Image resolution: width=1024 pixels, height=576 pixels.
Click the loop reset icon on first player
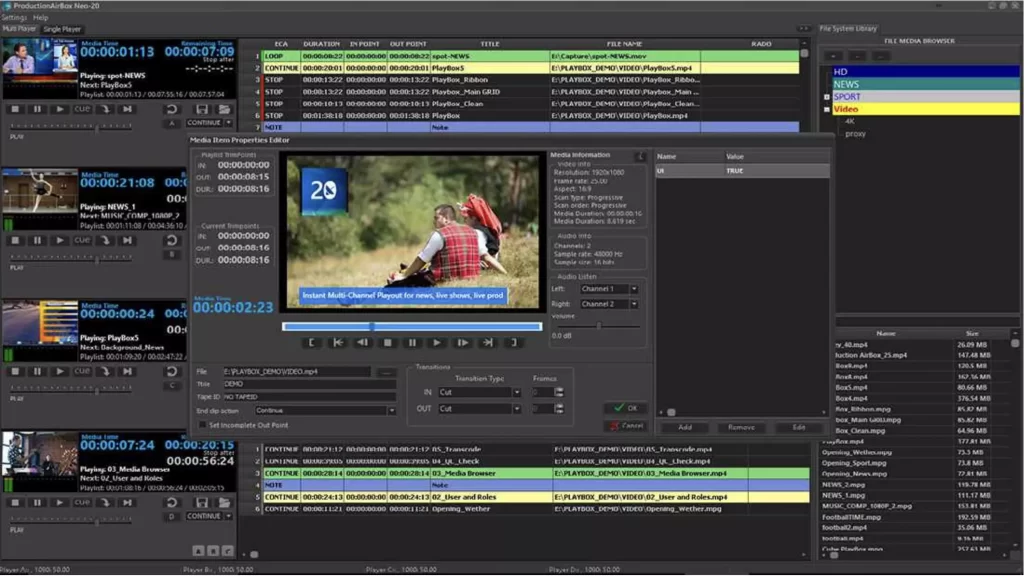(x=172, y=108)
